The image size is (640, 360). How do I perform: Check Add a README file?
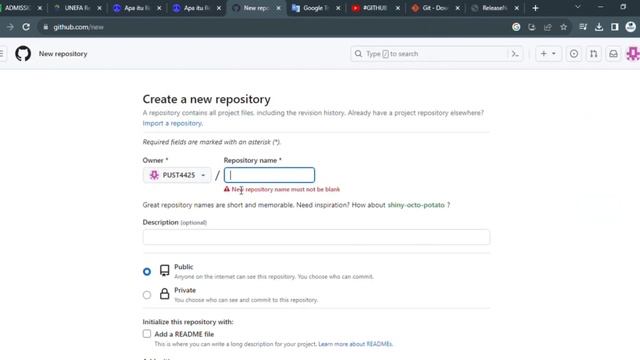coord(147,334)
